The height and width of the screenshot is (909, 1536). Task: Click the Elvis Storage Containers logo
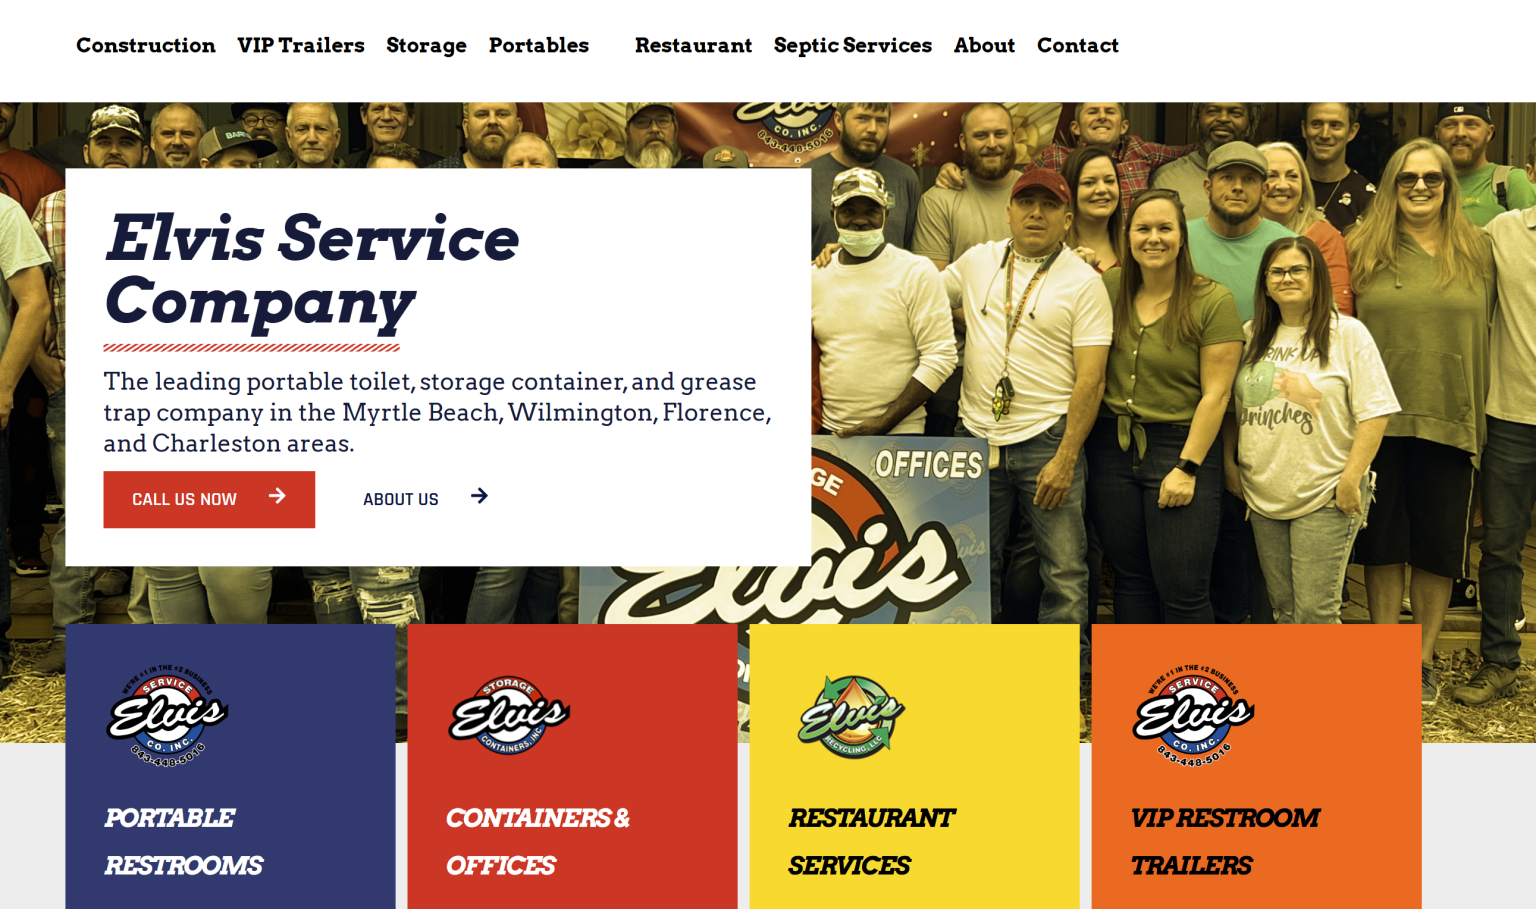(509, 715)
